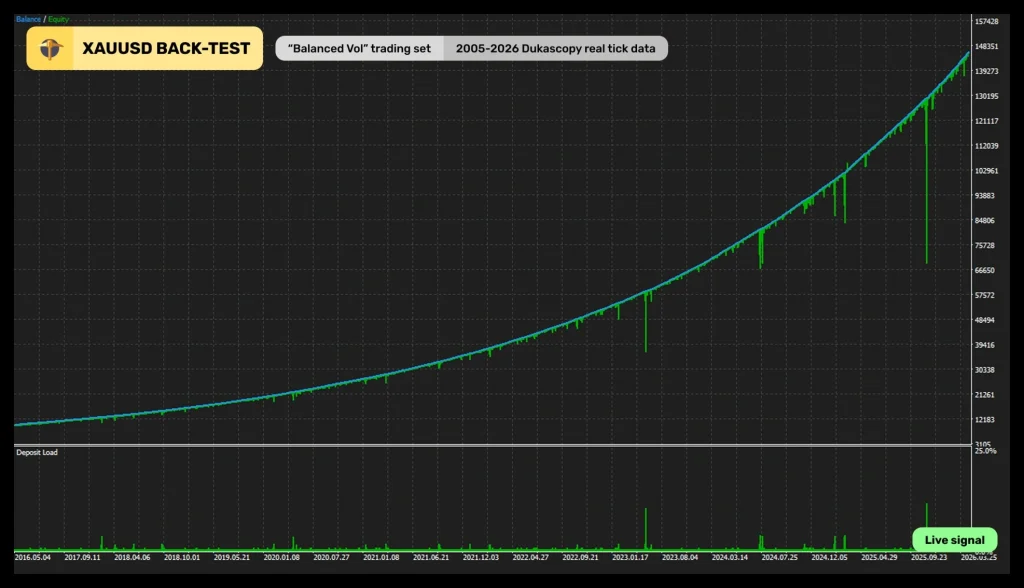Click the 84806 y-axis value
The width and height of the screenshot is (1024, 588).
click(984, 220)
